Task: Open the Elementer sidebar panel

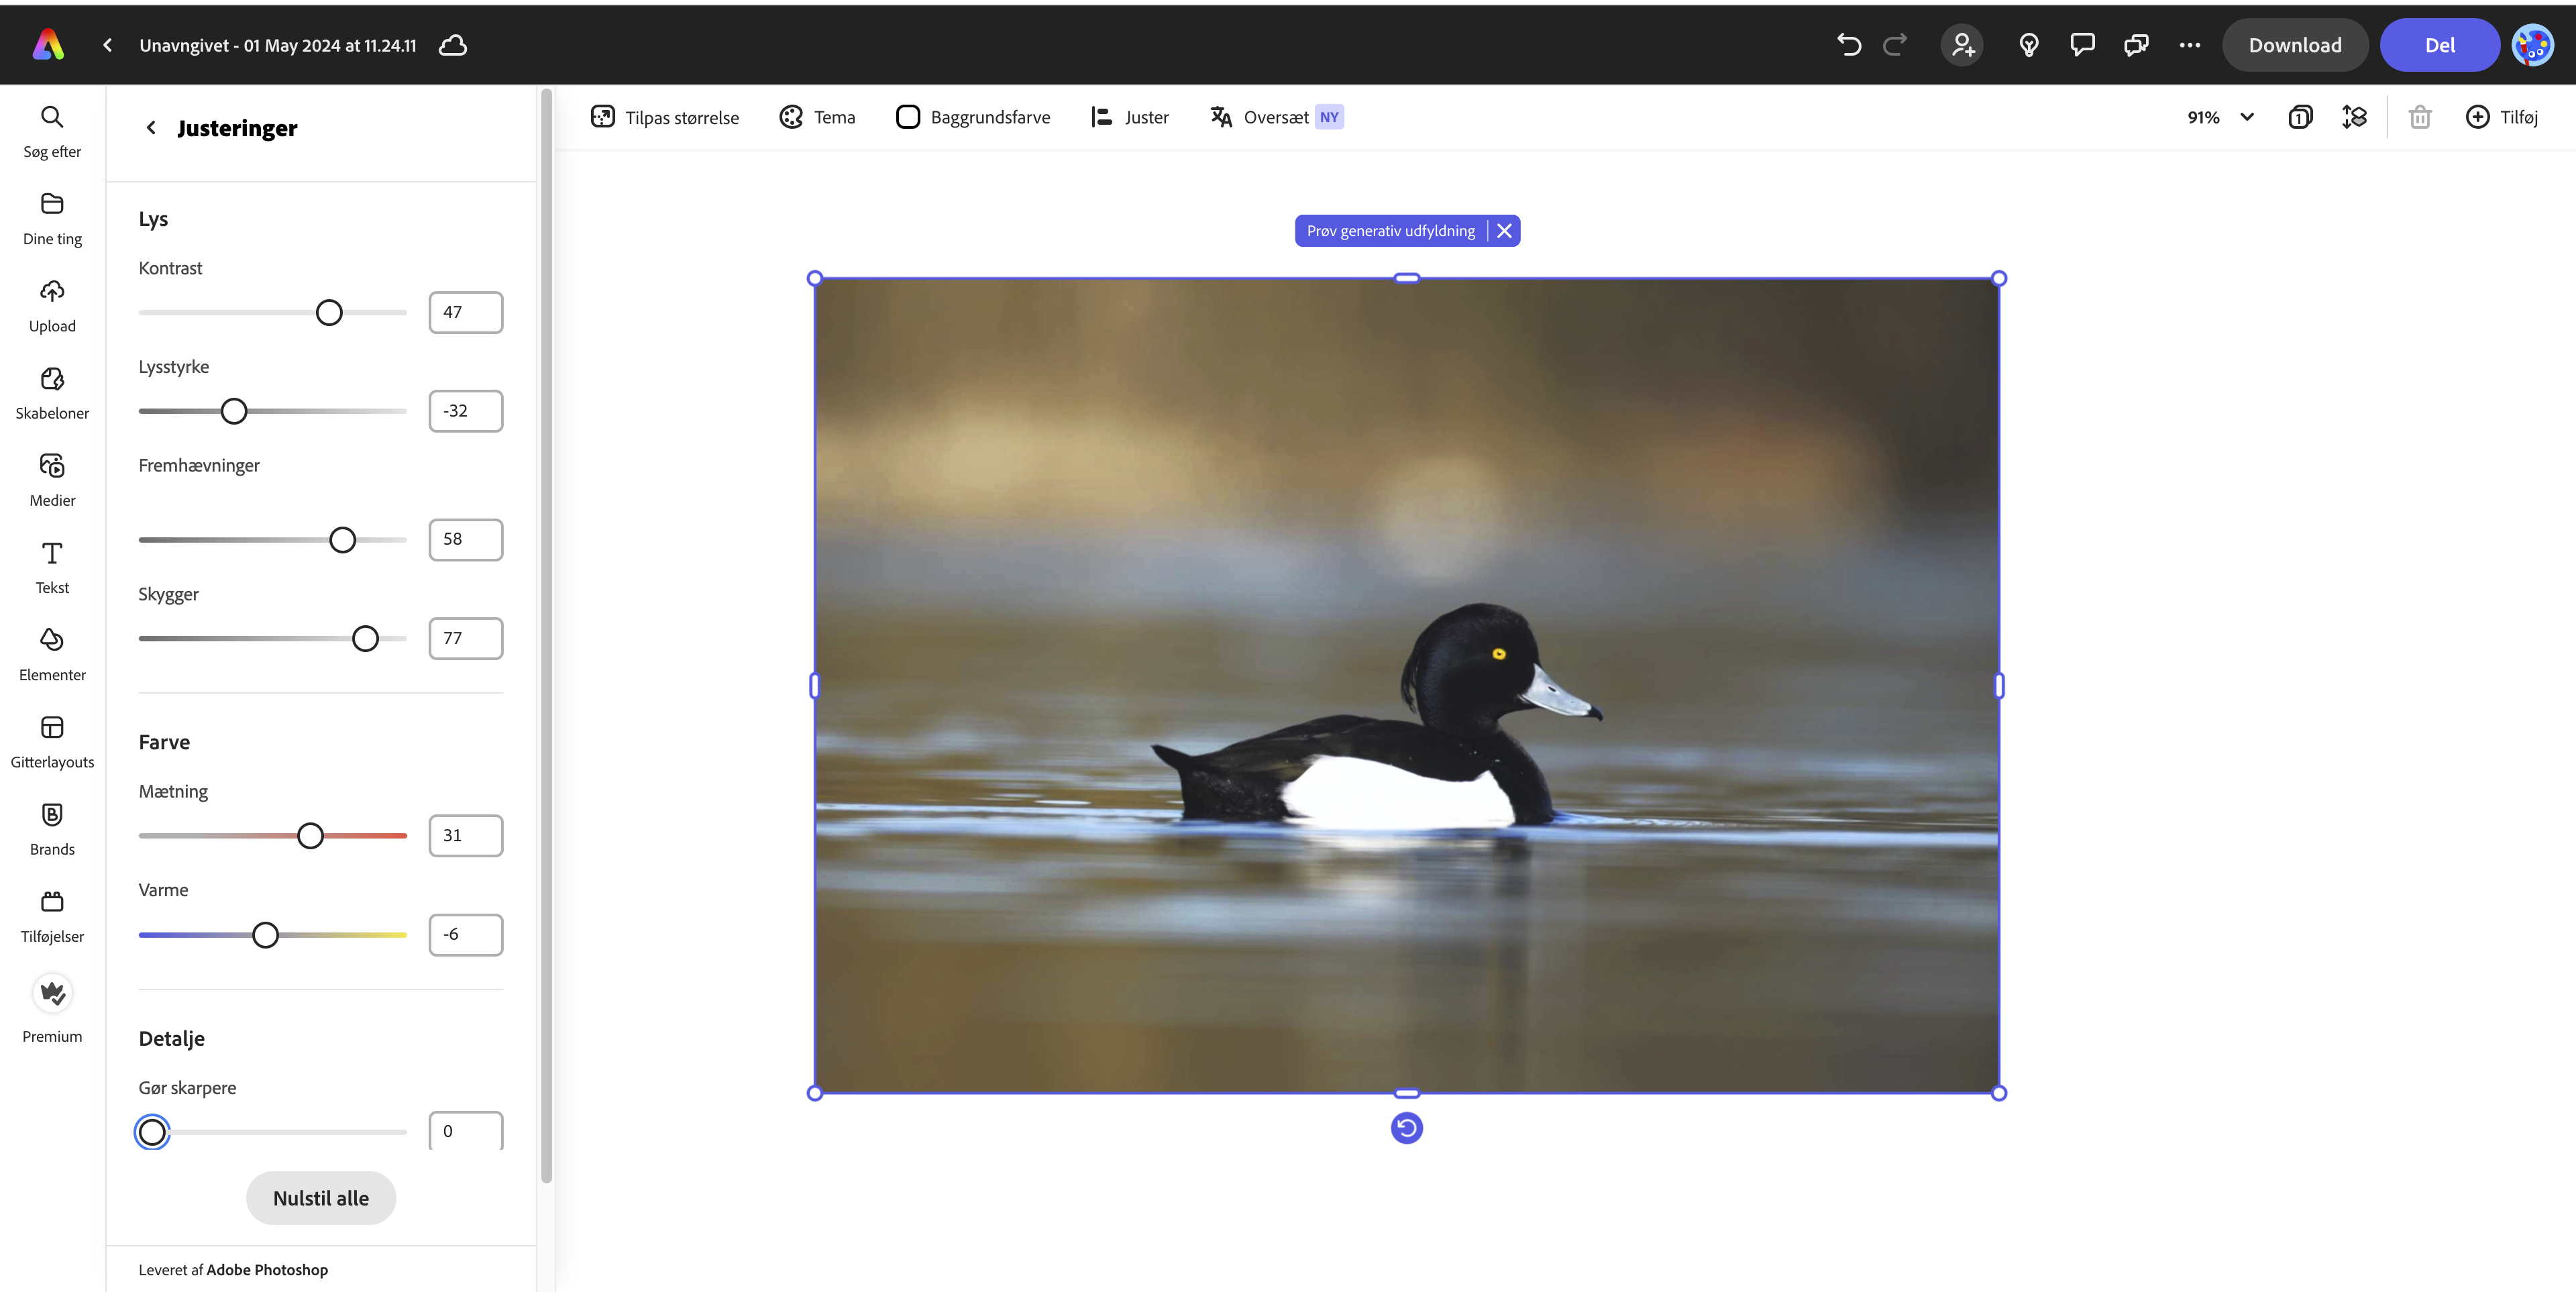Action: [52, 654]
